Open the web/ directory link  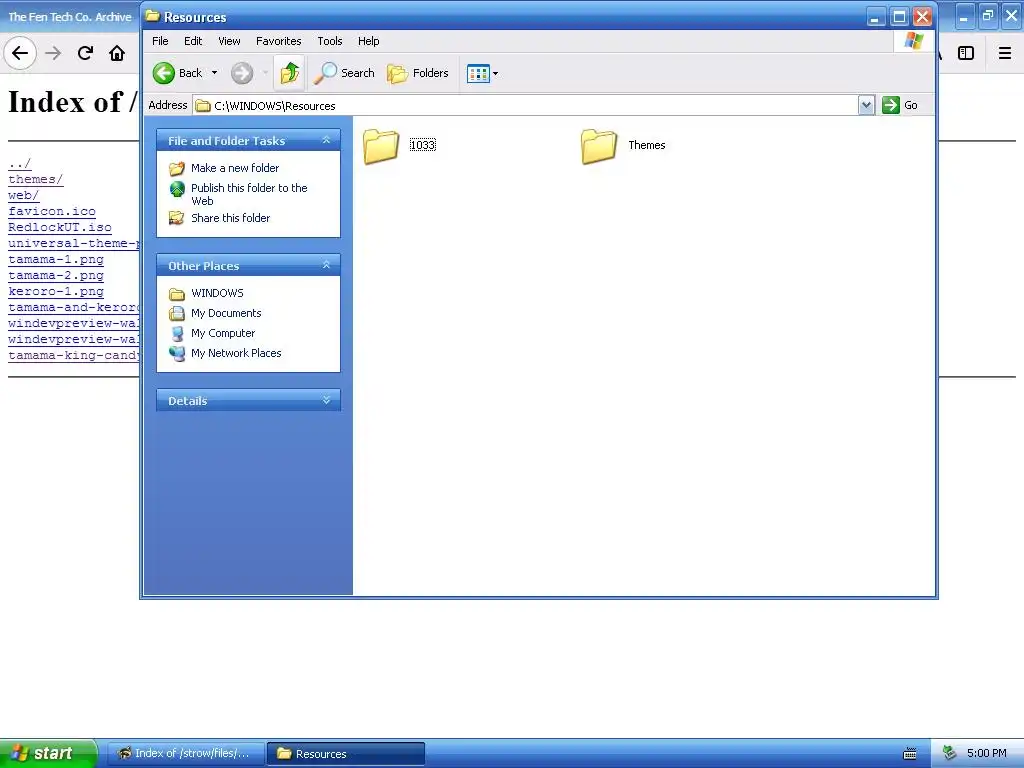[x=24, y=195]
